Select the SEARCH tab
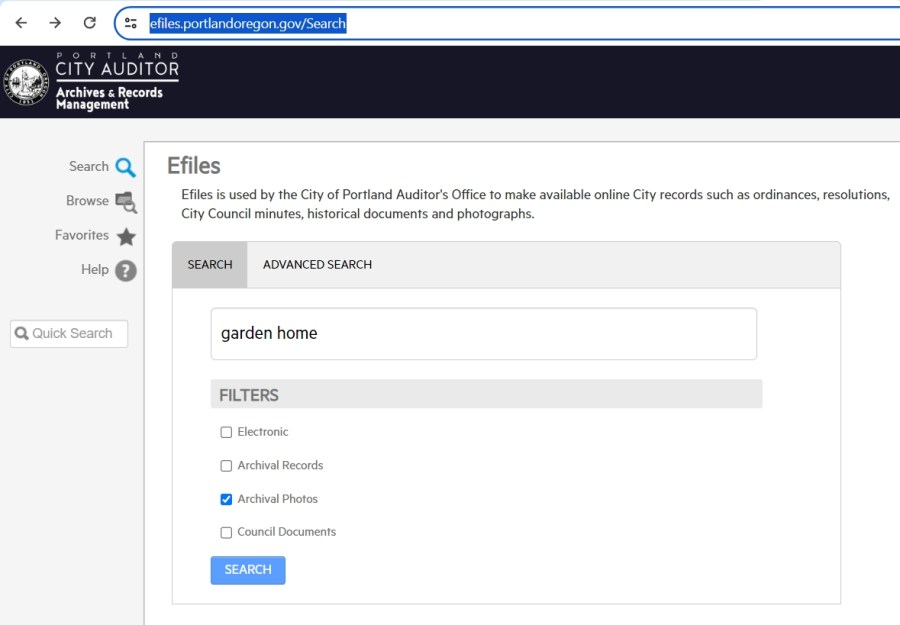Image resolution: width=900 pixels, height=625 pixels. 209,264
